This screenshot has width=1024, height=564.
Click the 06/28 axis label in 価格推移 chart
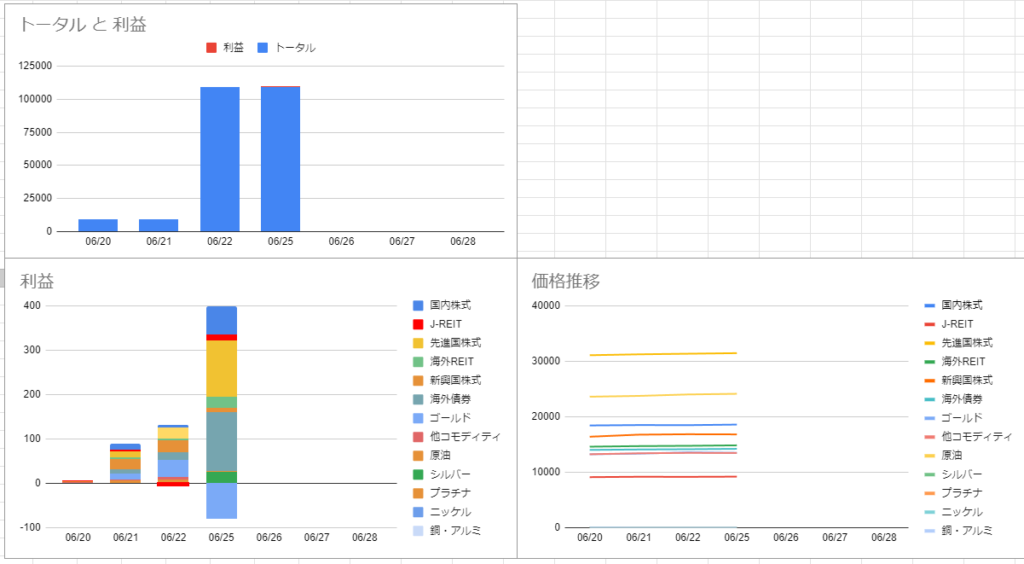pos(883,538)
